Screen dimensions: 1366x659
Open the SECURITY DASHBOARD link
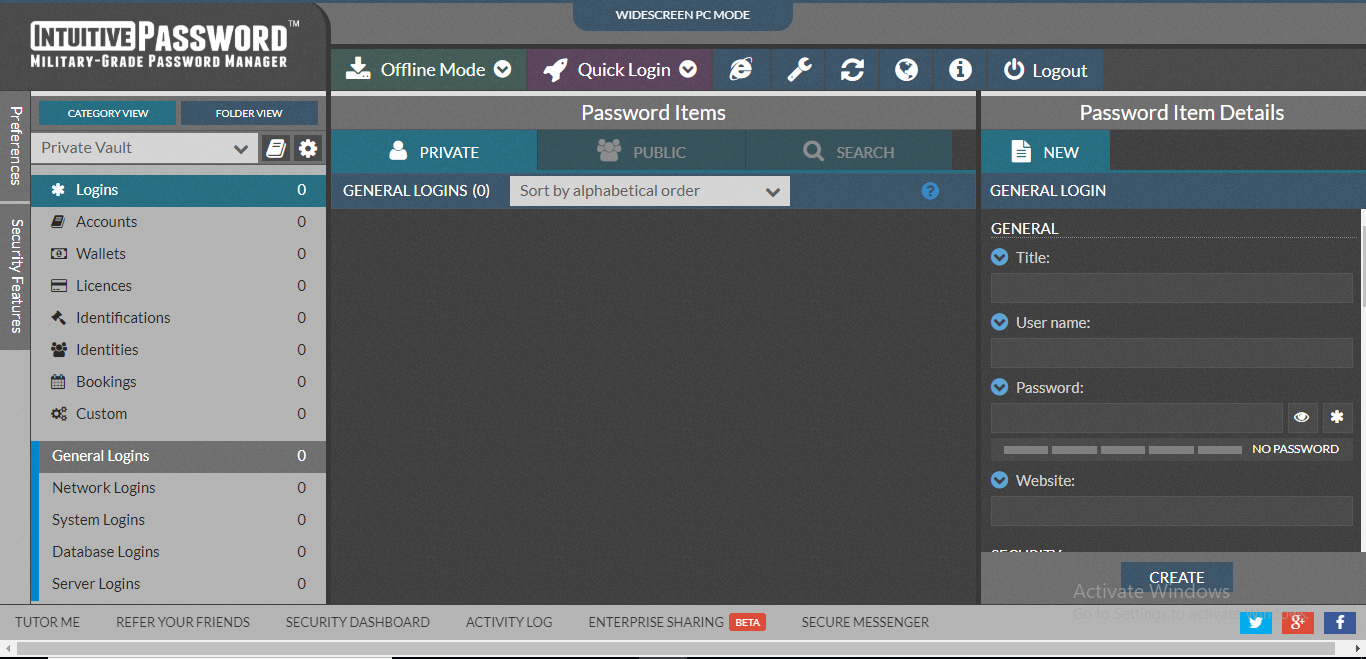(358, 622)
